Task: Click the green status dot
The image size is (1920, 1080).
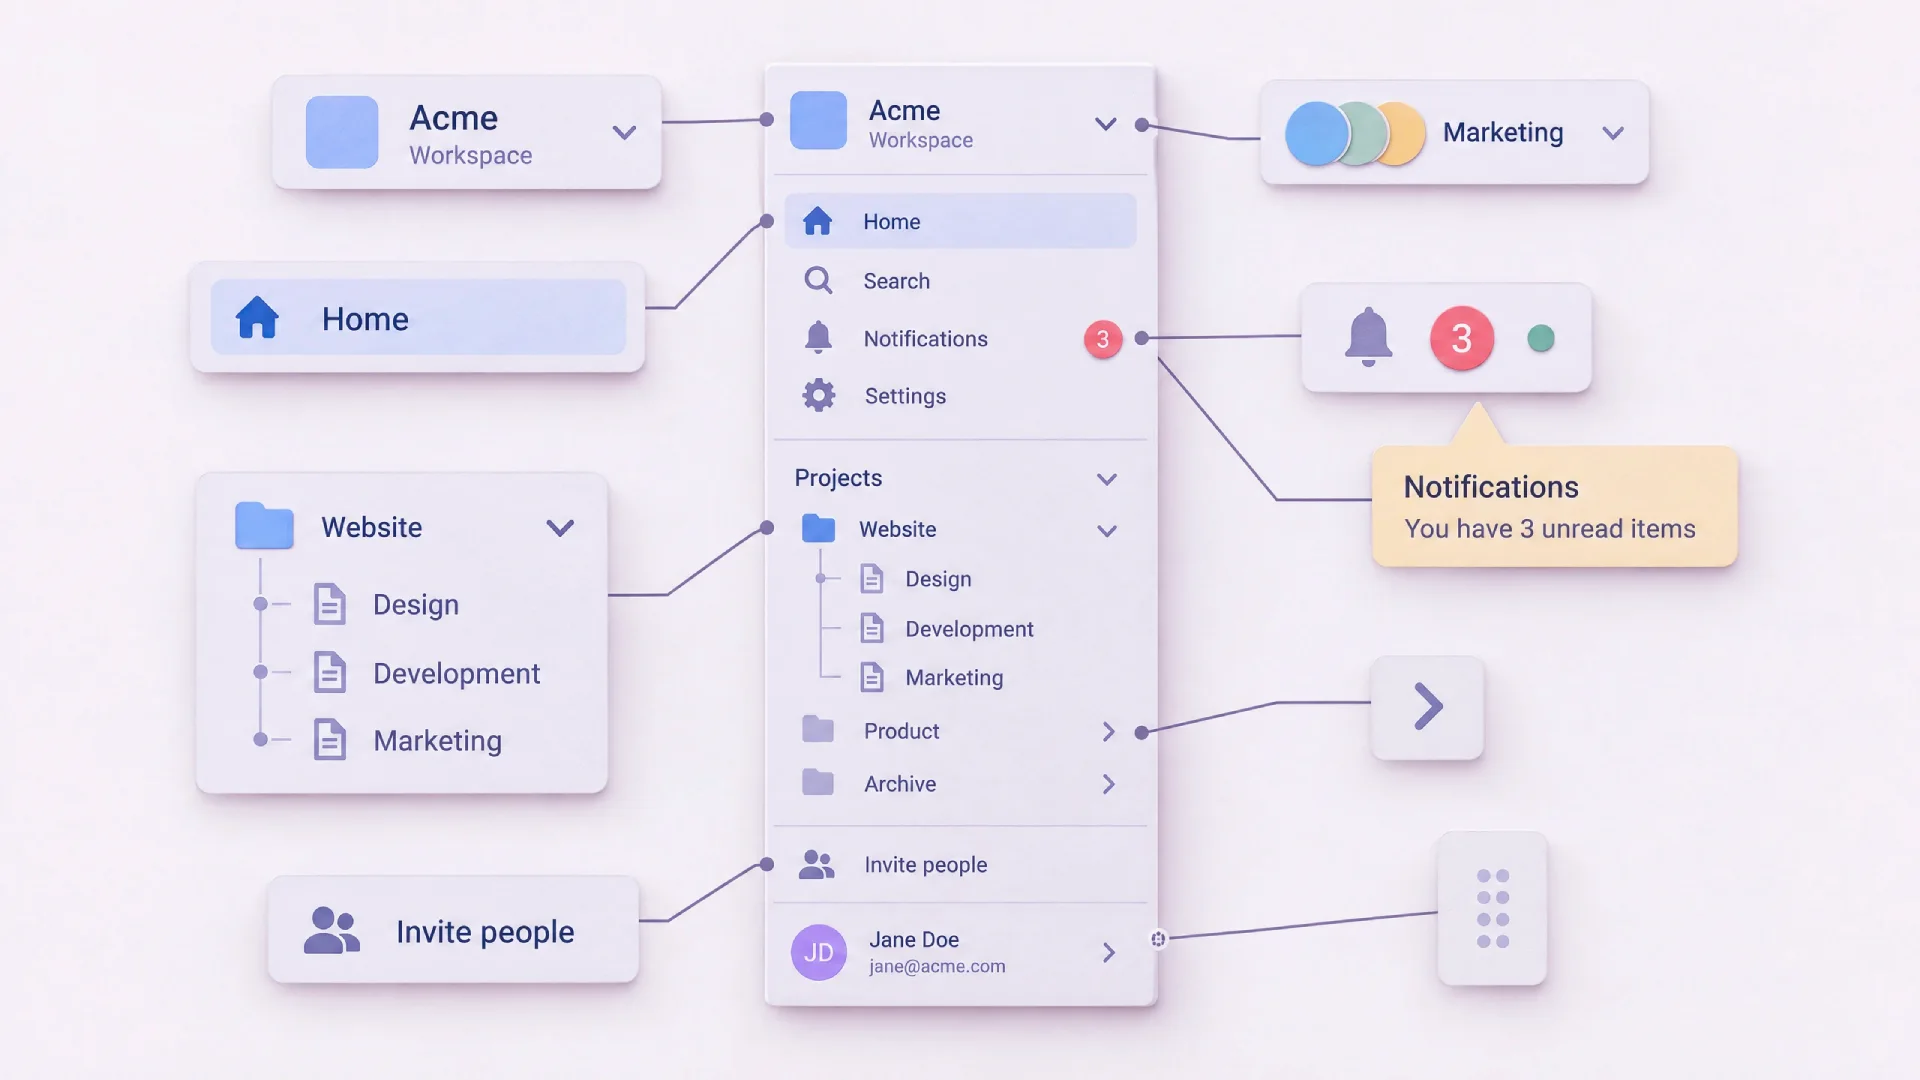Action: (x=1541, y=339)
